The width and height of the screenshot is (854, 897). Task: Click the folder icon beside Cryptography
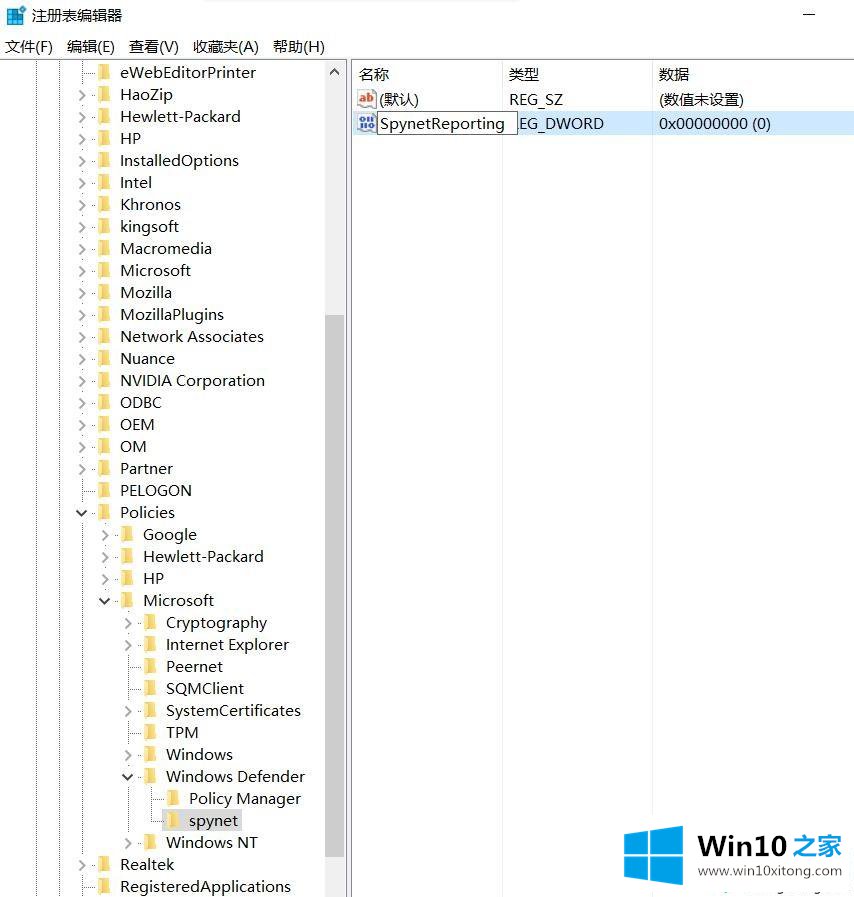click(x=150, y=622)
